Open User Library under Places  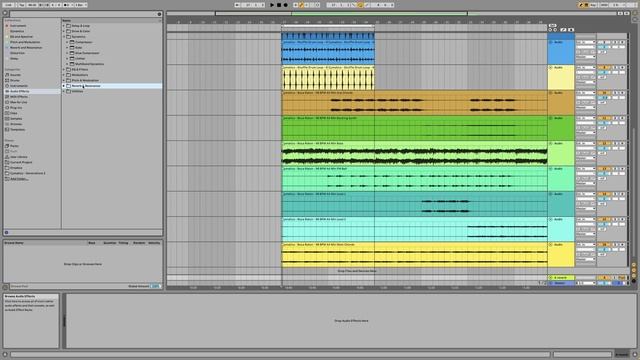(18, 157)
